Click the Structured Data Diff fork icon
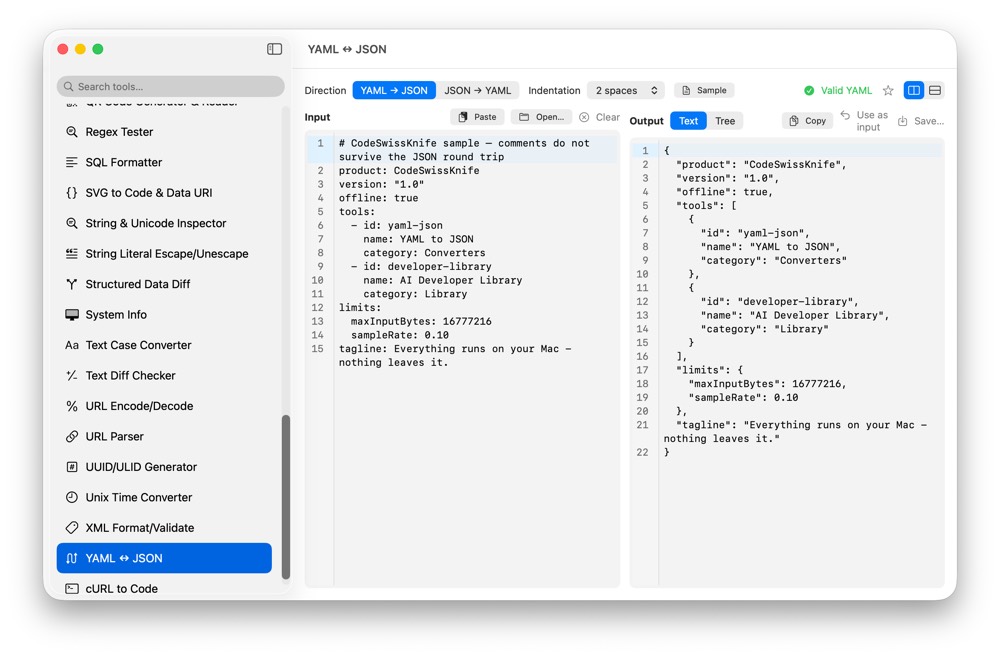 (71, 284)
